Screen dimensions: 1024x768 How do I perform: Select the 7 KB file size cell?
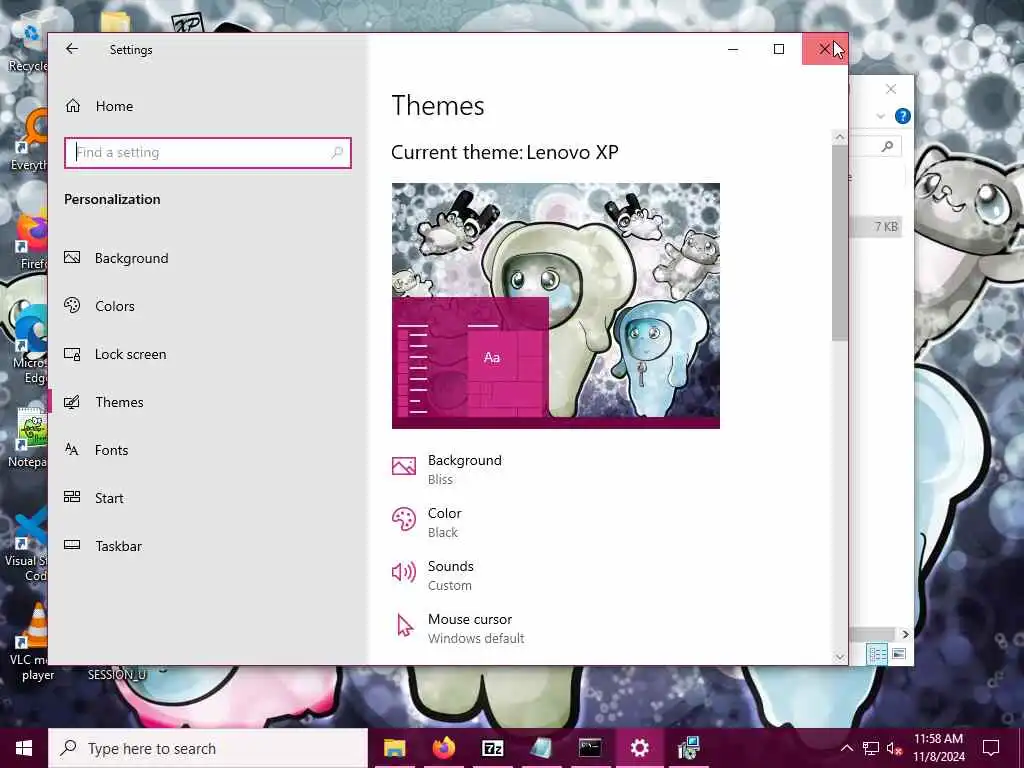pos(886,227)
